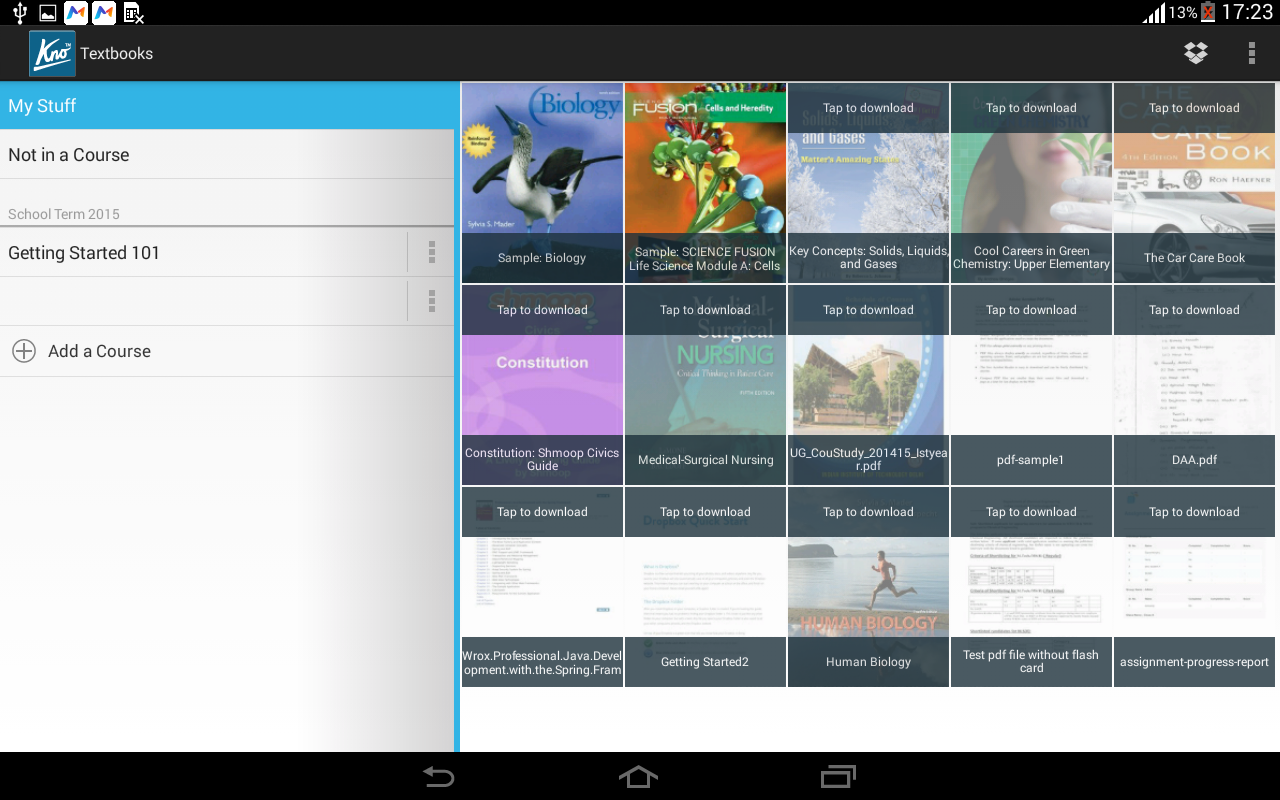
Task: Open the overflow menu in the top bar
Action: [1251, 53]
